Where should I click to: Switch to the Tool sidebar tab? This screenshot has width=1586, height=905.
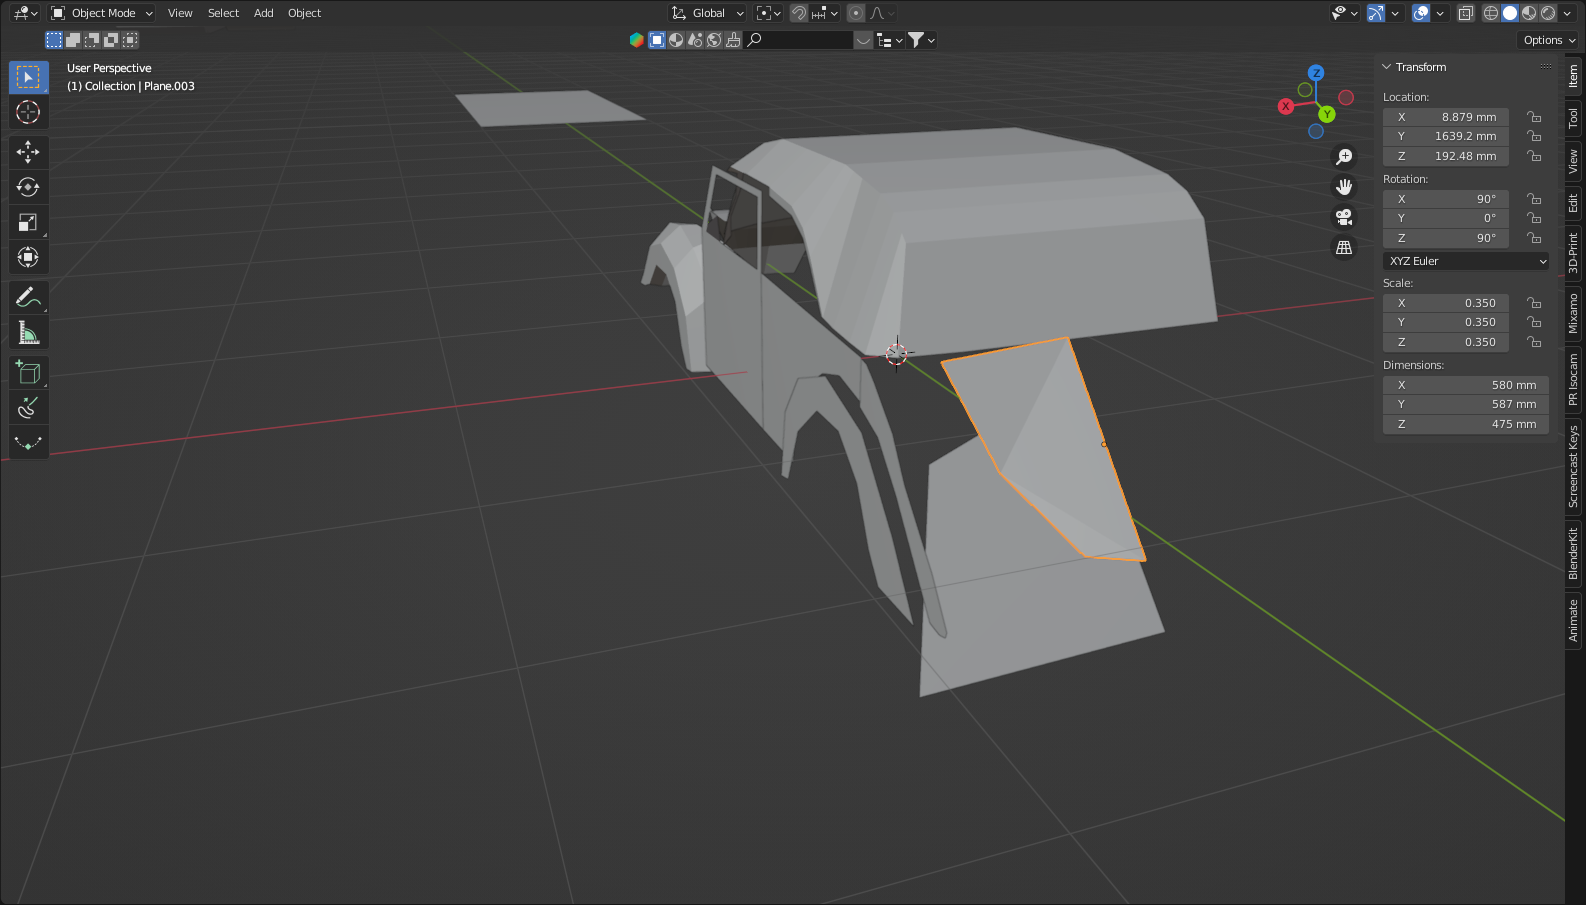(x=1573, y=117)
